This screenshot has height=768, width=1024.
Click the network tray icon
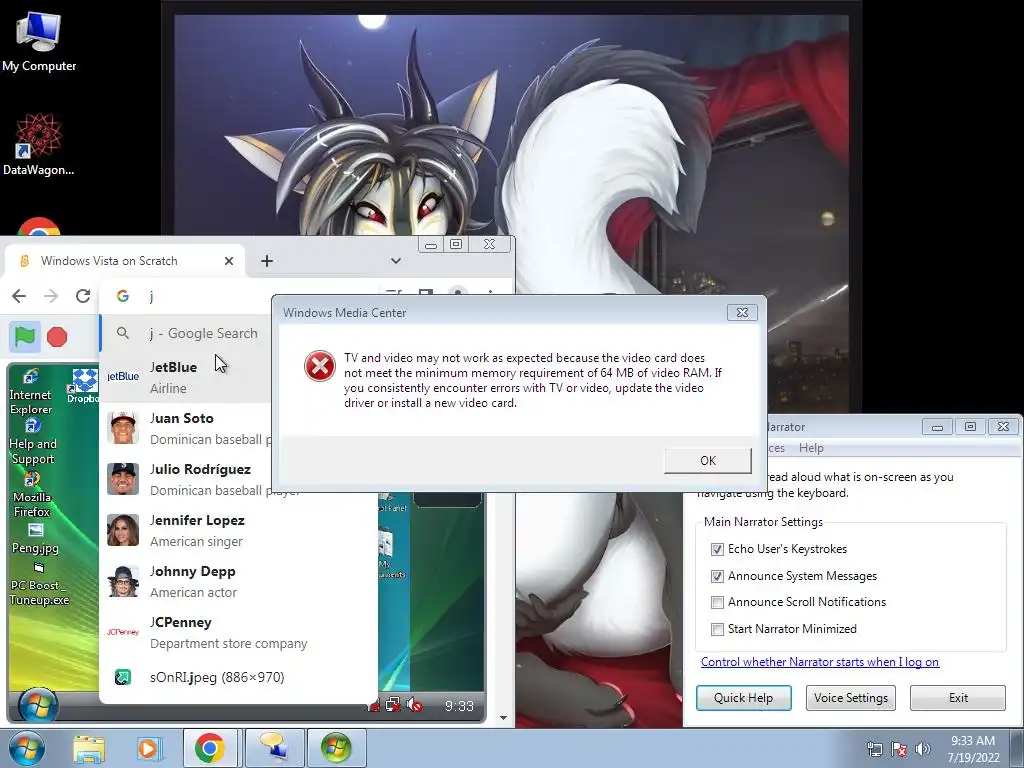(874, 749)
